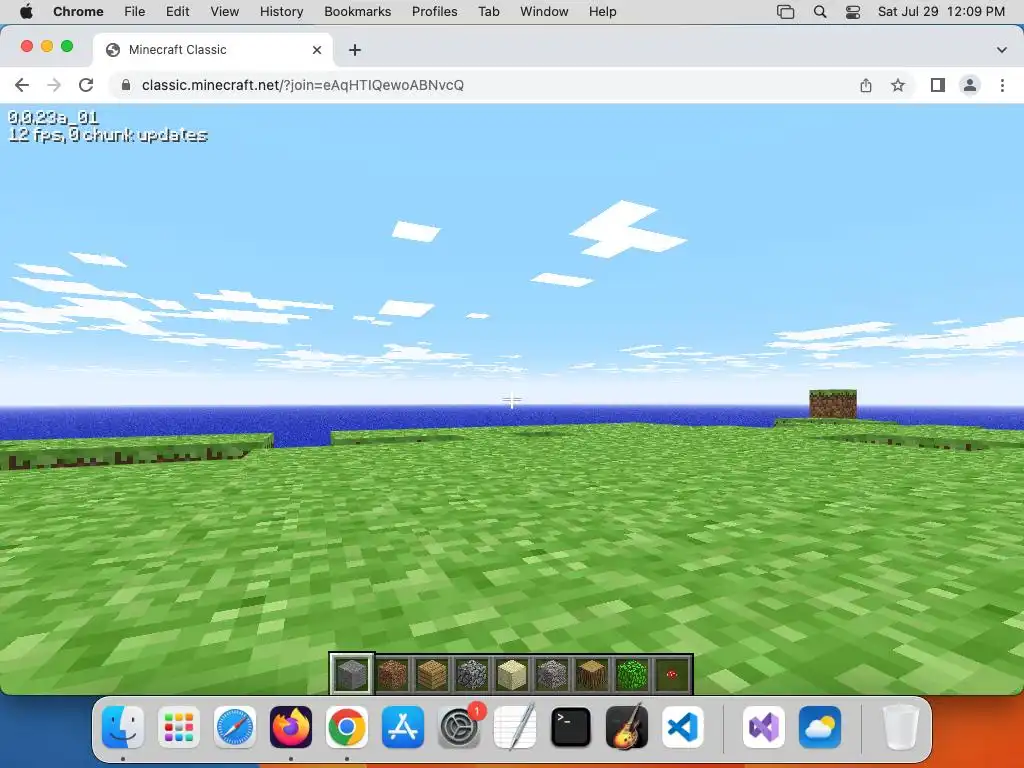Open System Settings from the Dock

[x=459, y=727]
